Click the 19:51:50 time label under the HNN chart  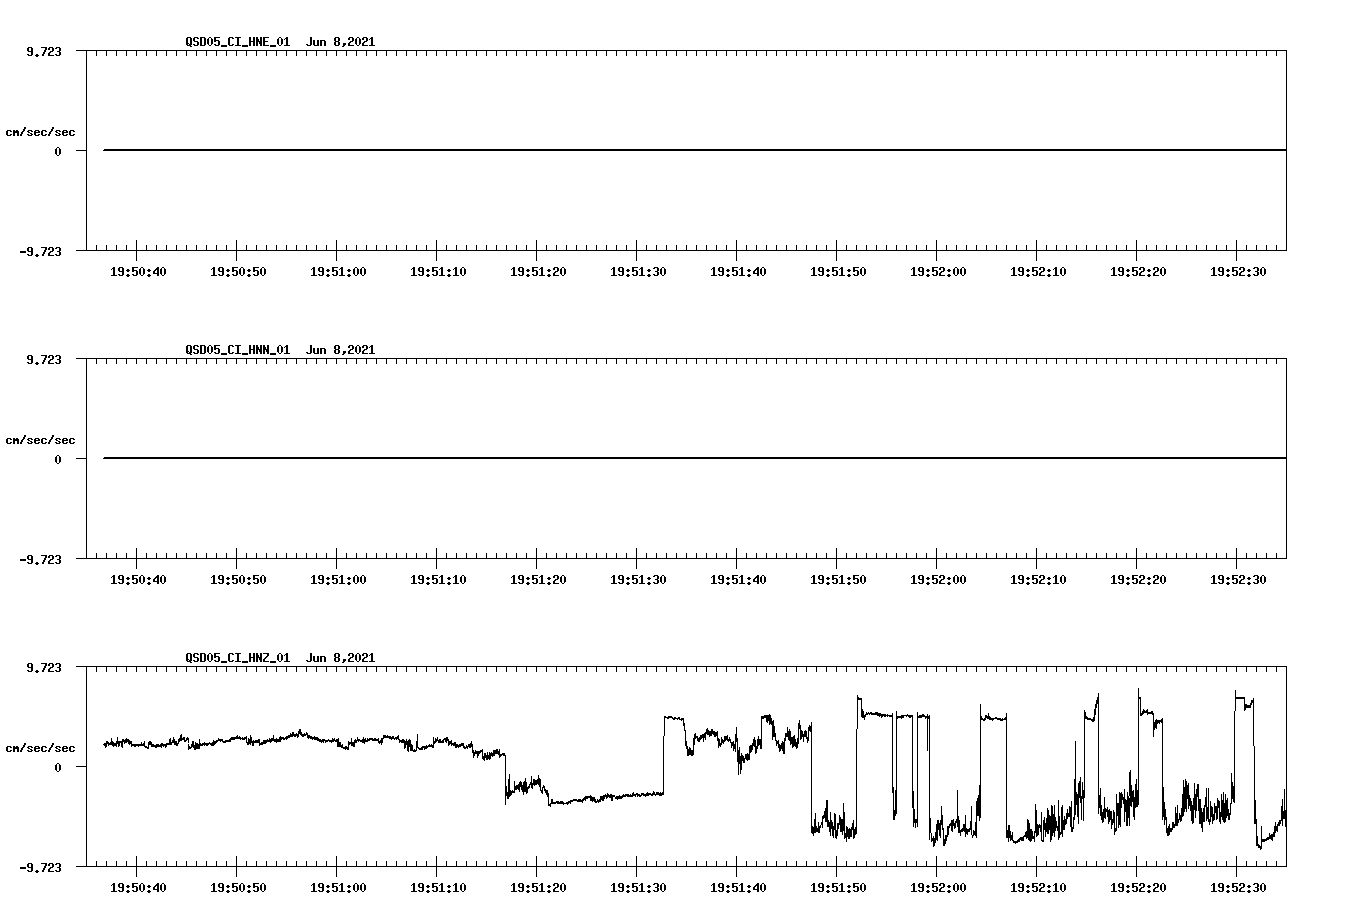click(838, 580)
